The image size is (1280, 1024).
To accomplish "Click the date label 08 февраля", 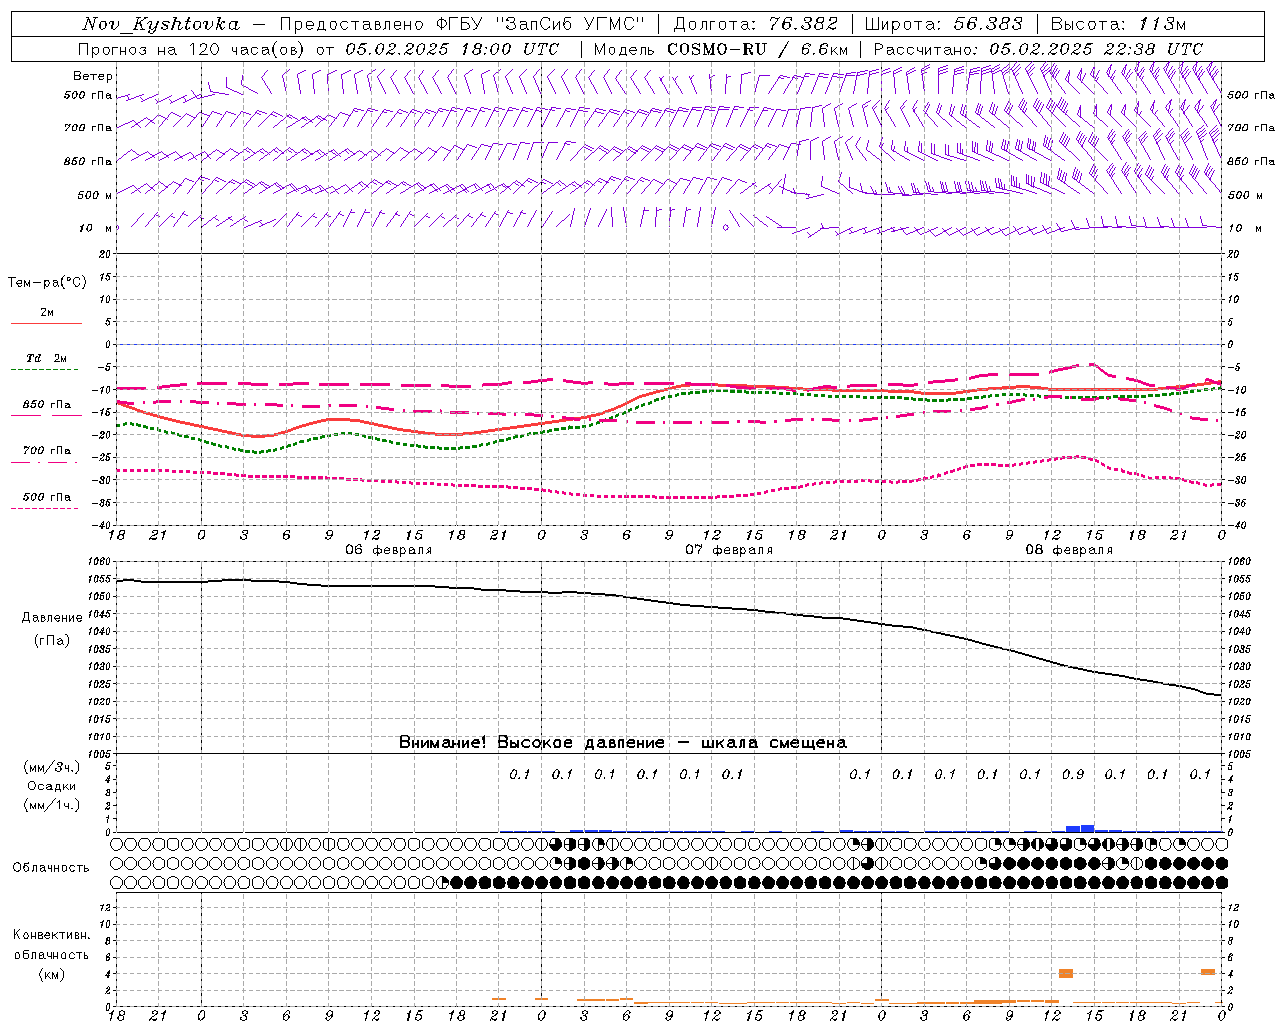I will click(1069, 550).
